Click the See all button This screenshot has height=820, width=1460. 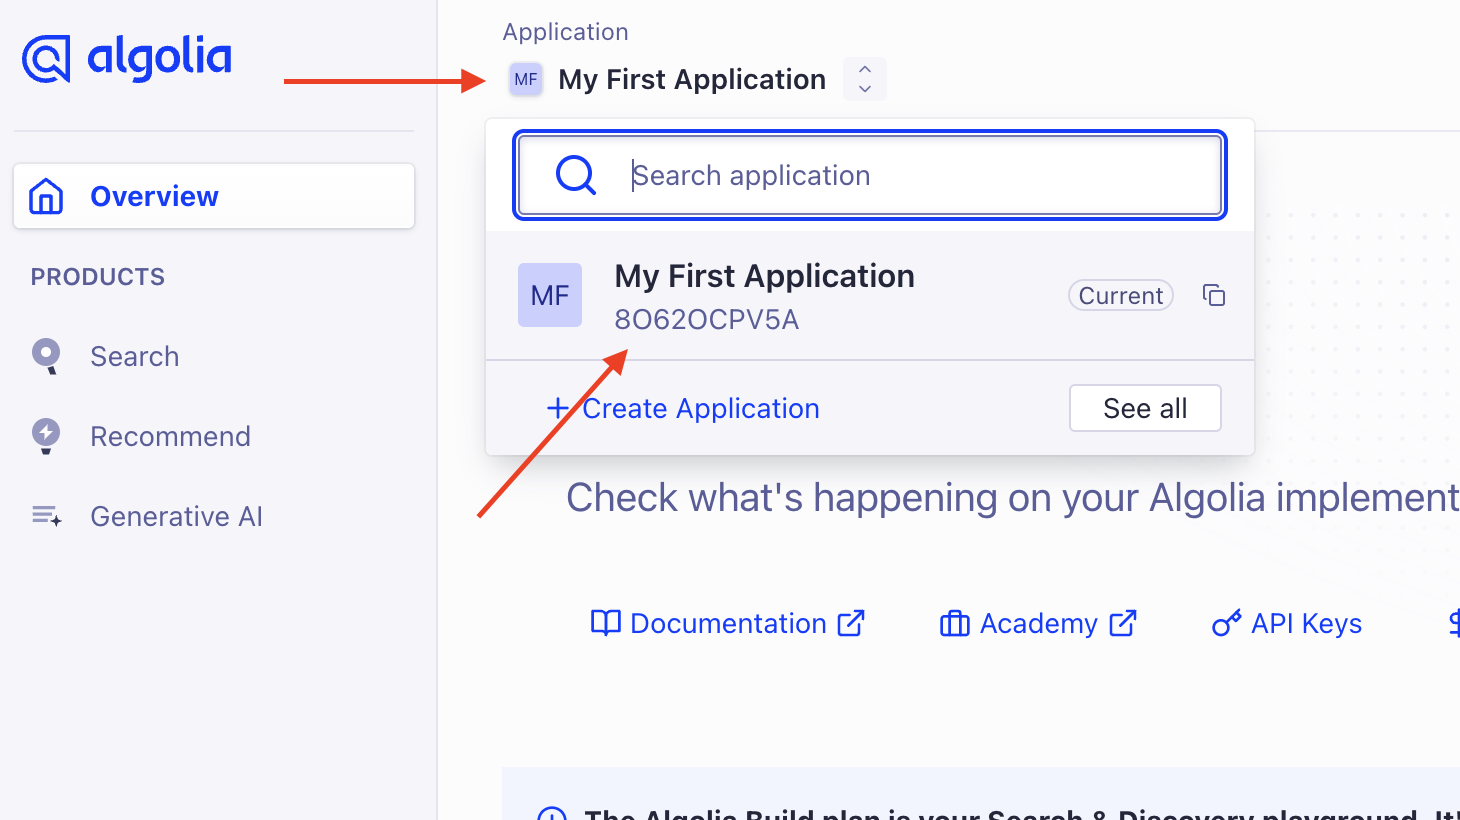1144,408
